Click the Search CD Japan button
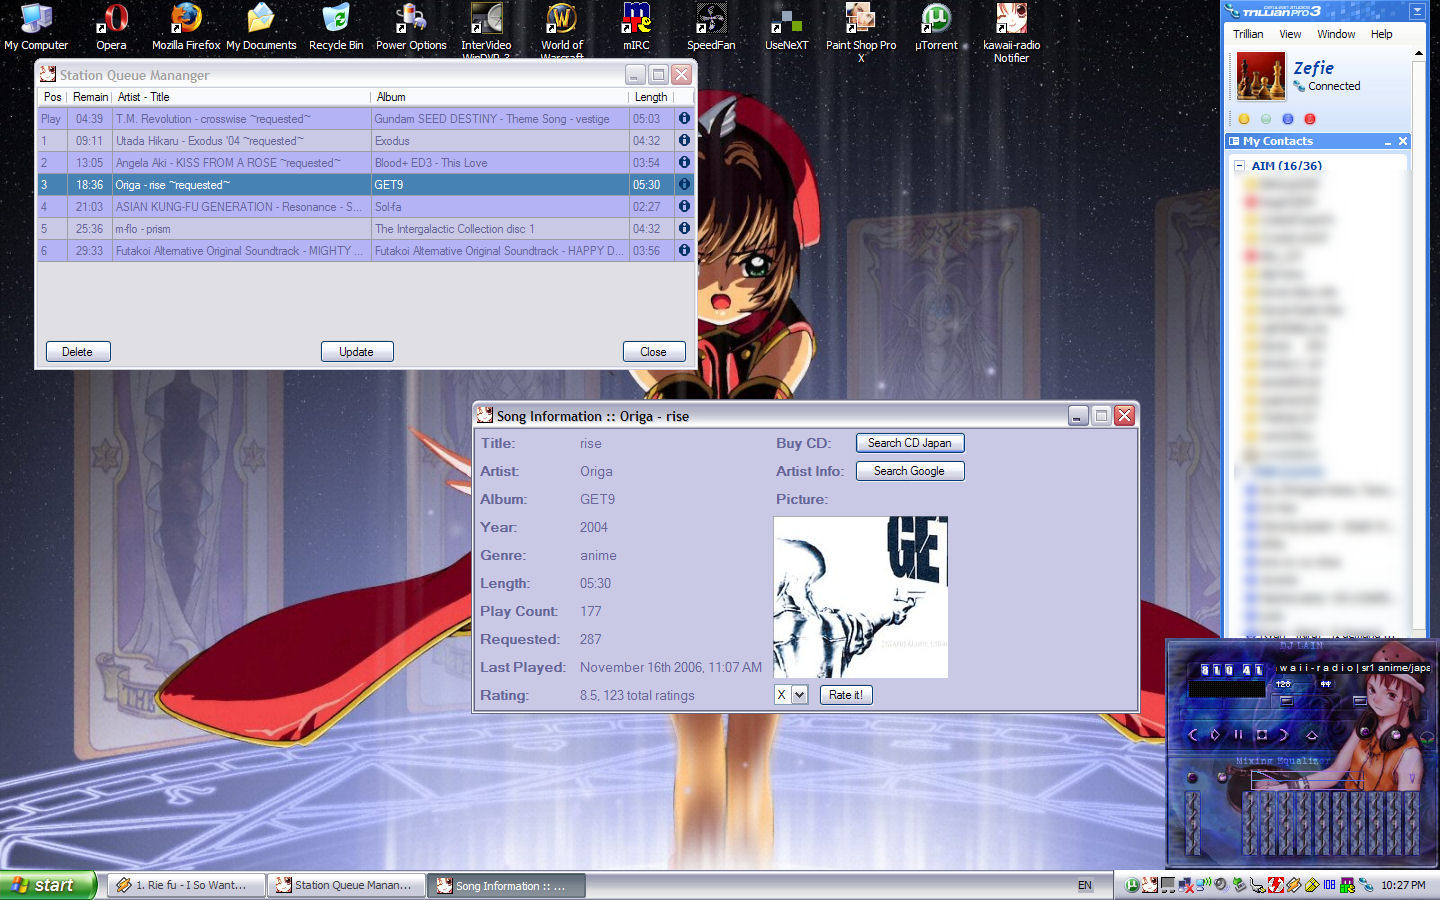Viewport: 1440px width, 900px height. point(909,443)
